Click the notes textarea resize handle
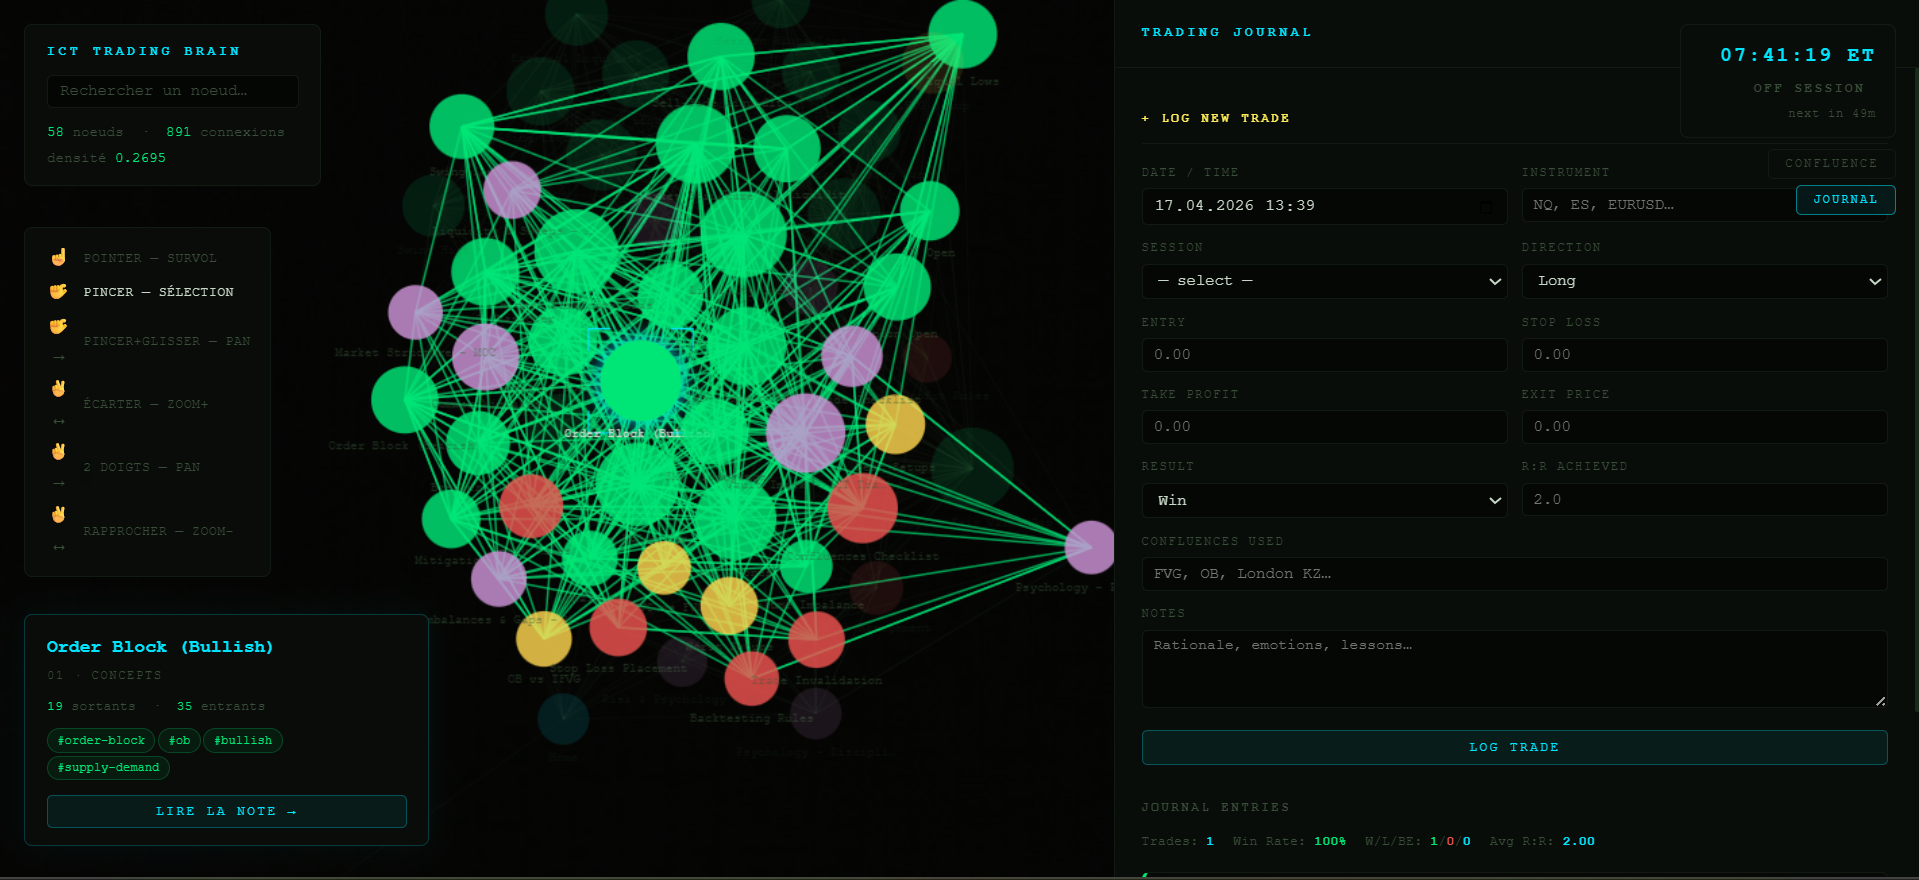Screen dimensions: 1919x880 pos(1880,701)
